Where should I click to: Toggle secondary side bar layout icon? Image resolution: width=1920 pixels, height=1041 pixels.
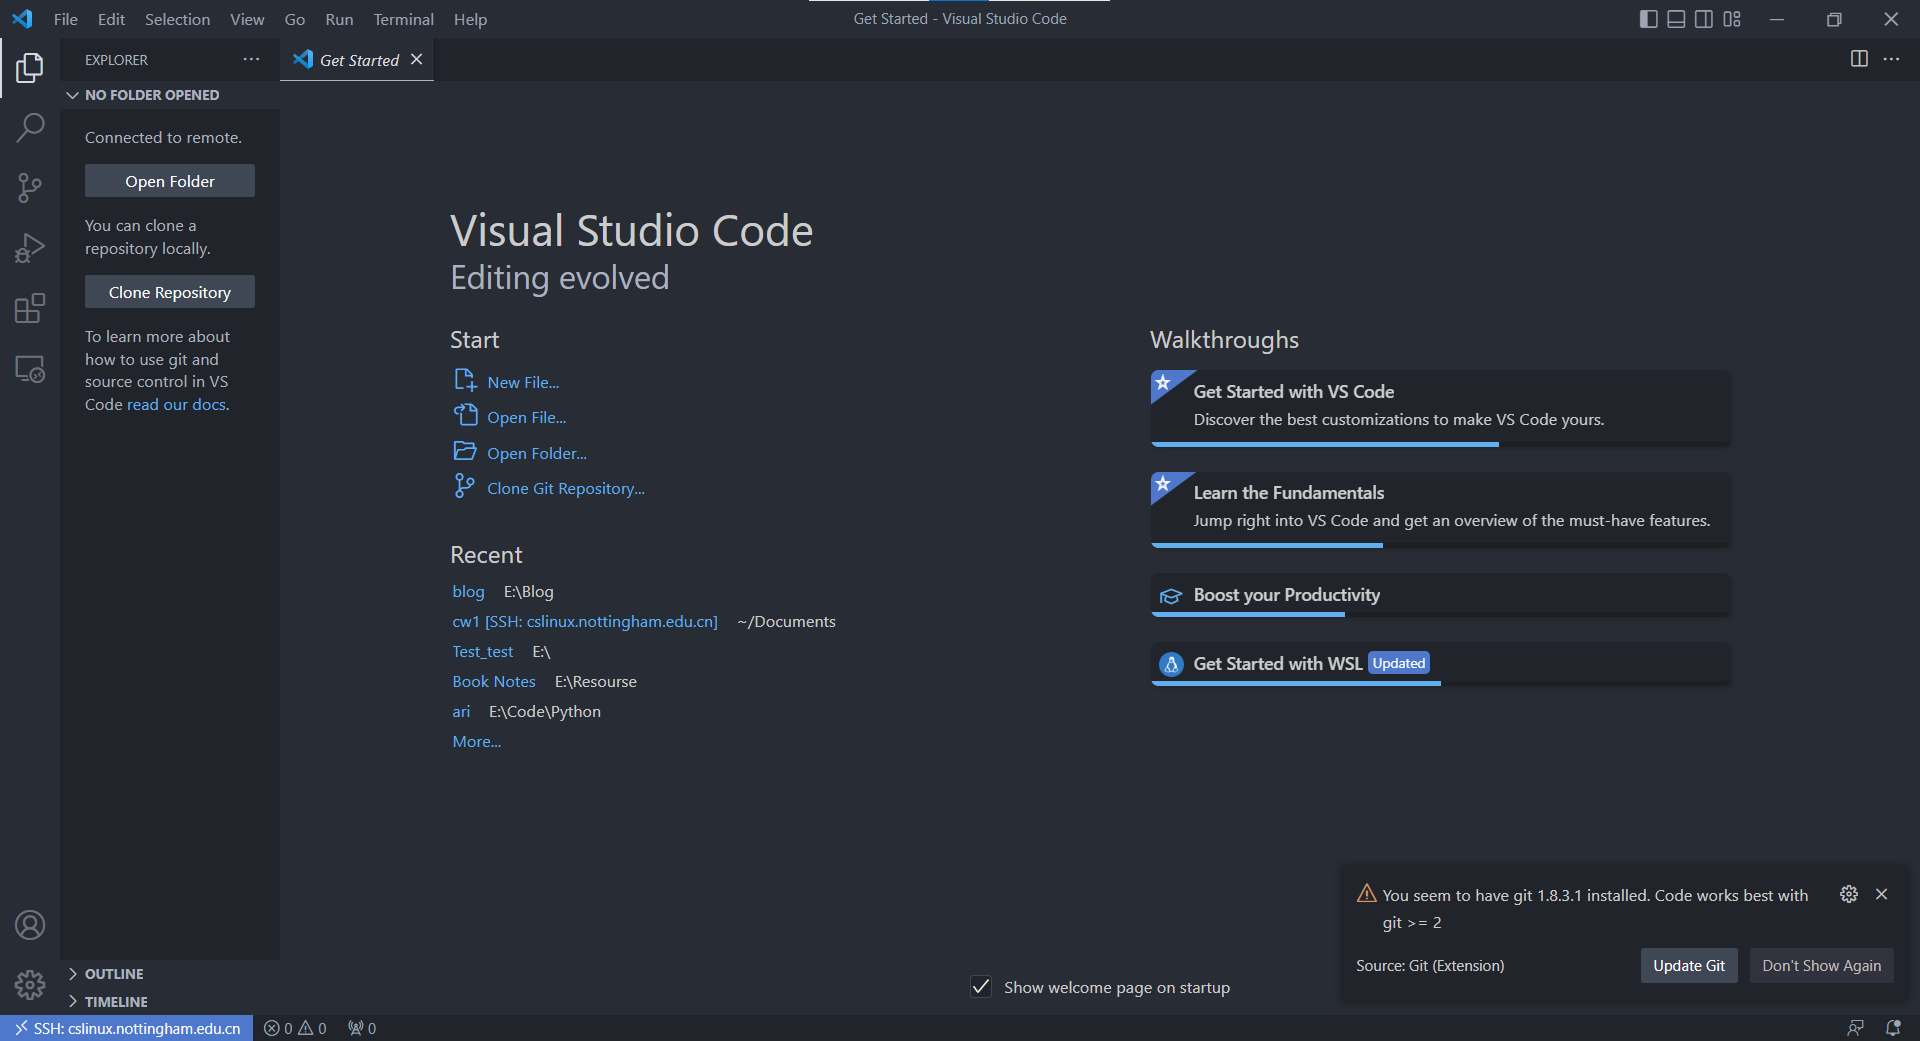click(1704, 19)
